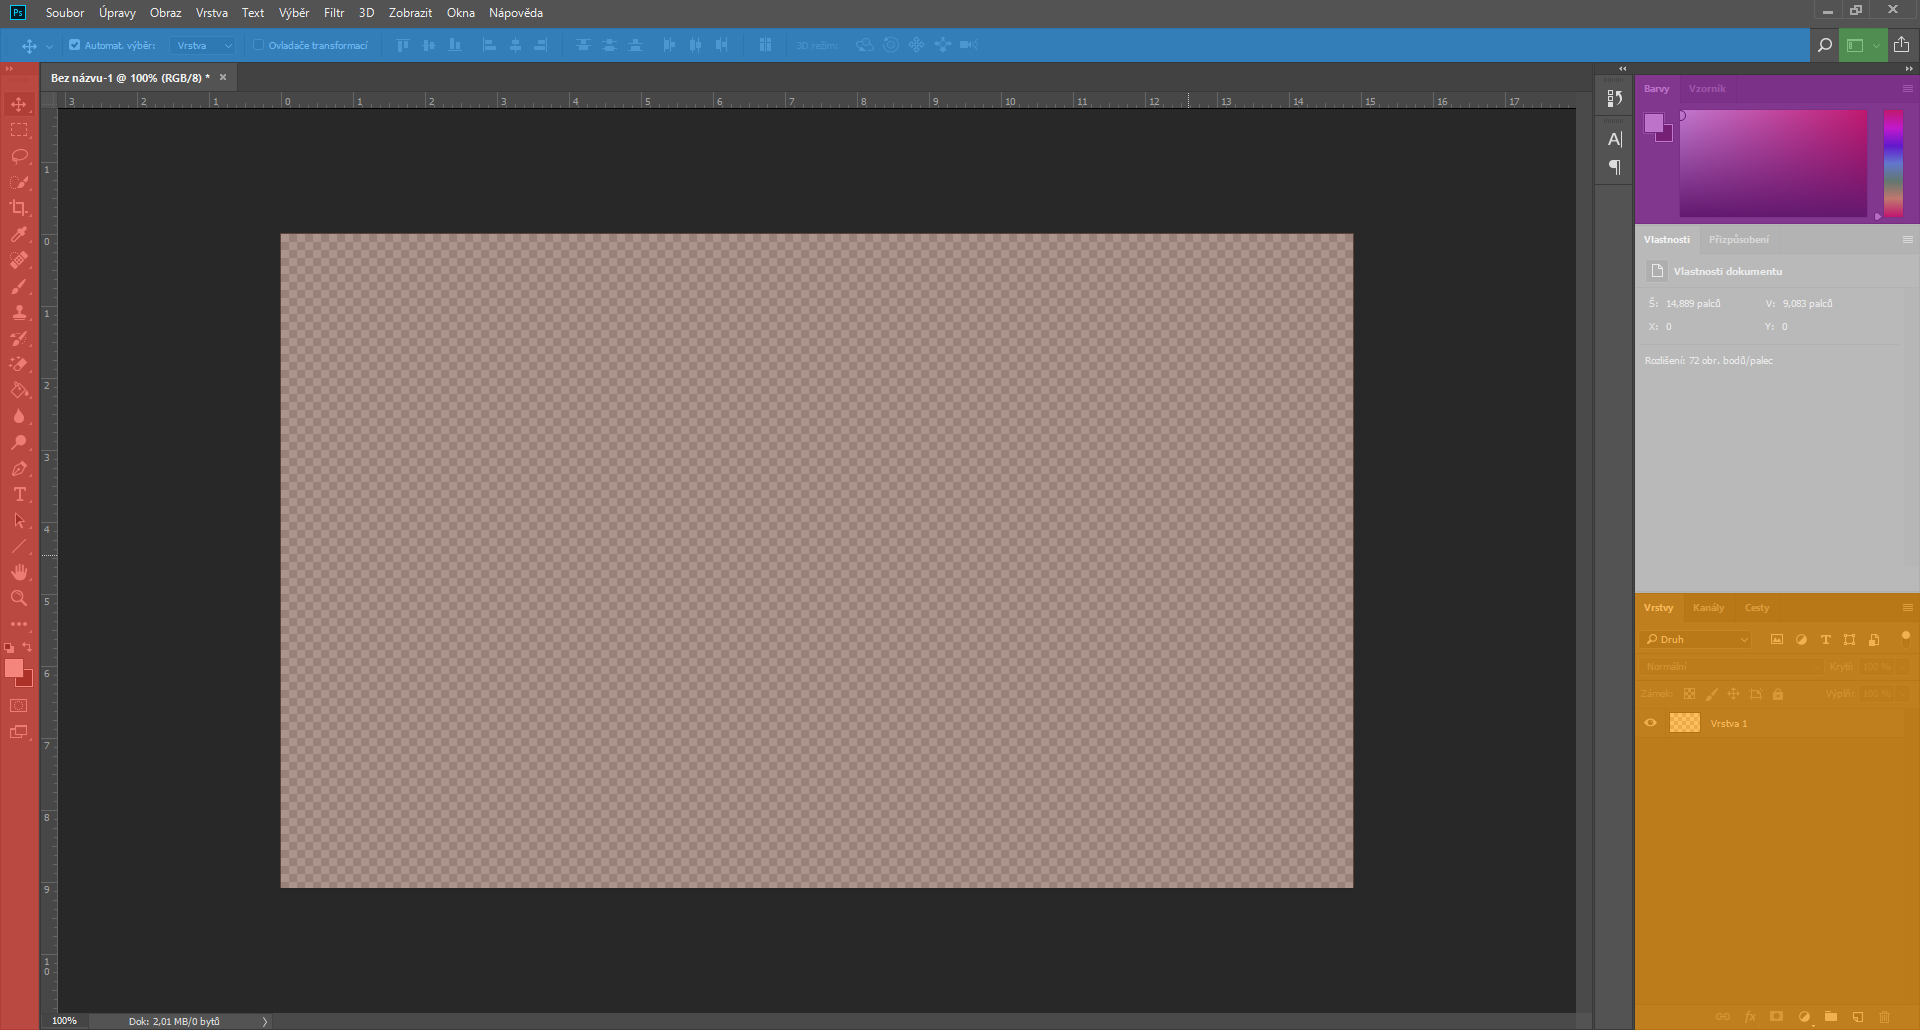This screenshot has width=1920, height=1030.
Task: Click the share document icon
Action: coord(1901,45)
